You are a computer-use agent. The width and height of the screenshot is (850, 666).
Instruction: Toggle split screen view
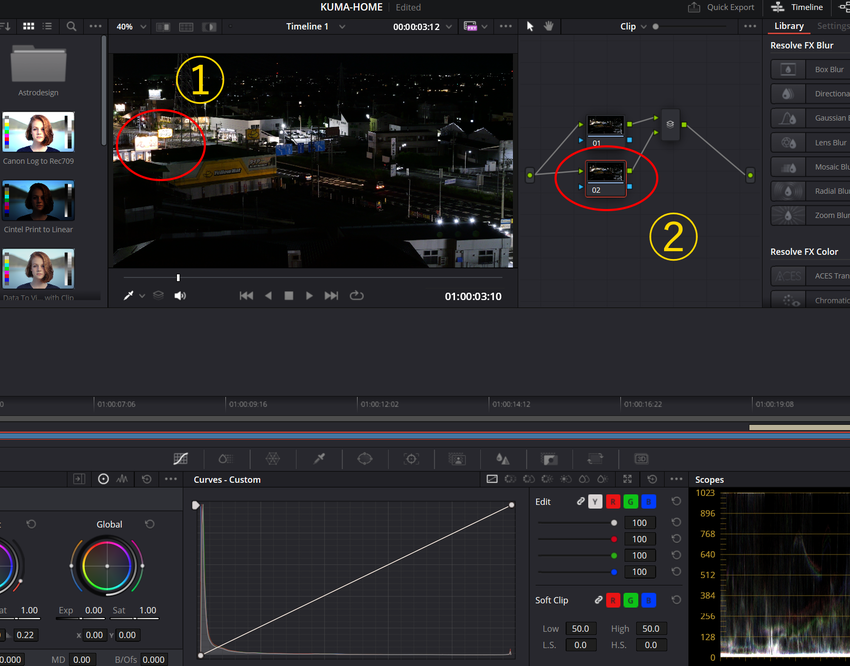[x=186, y=27]
